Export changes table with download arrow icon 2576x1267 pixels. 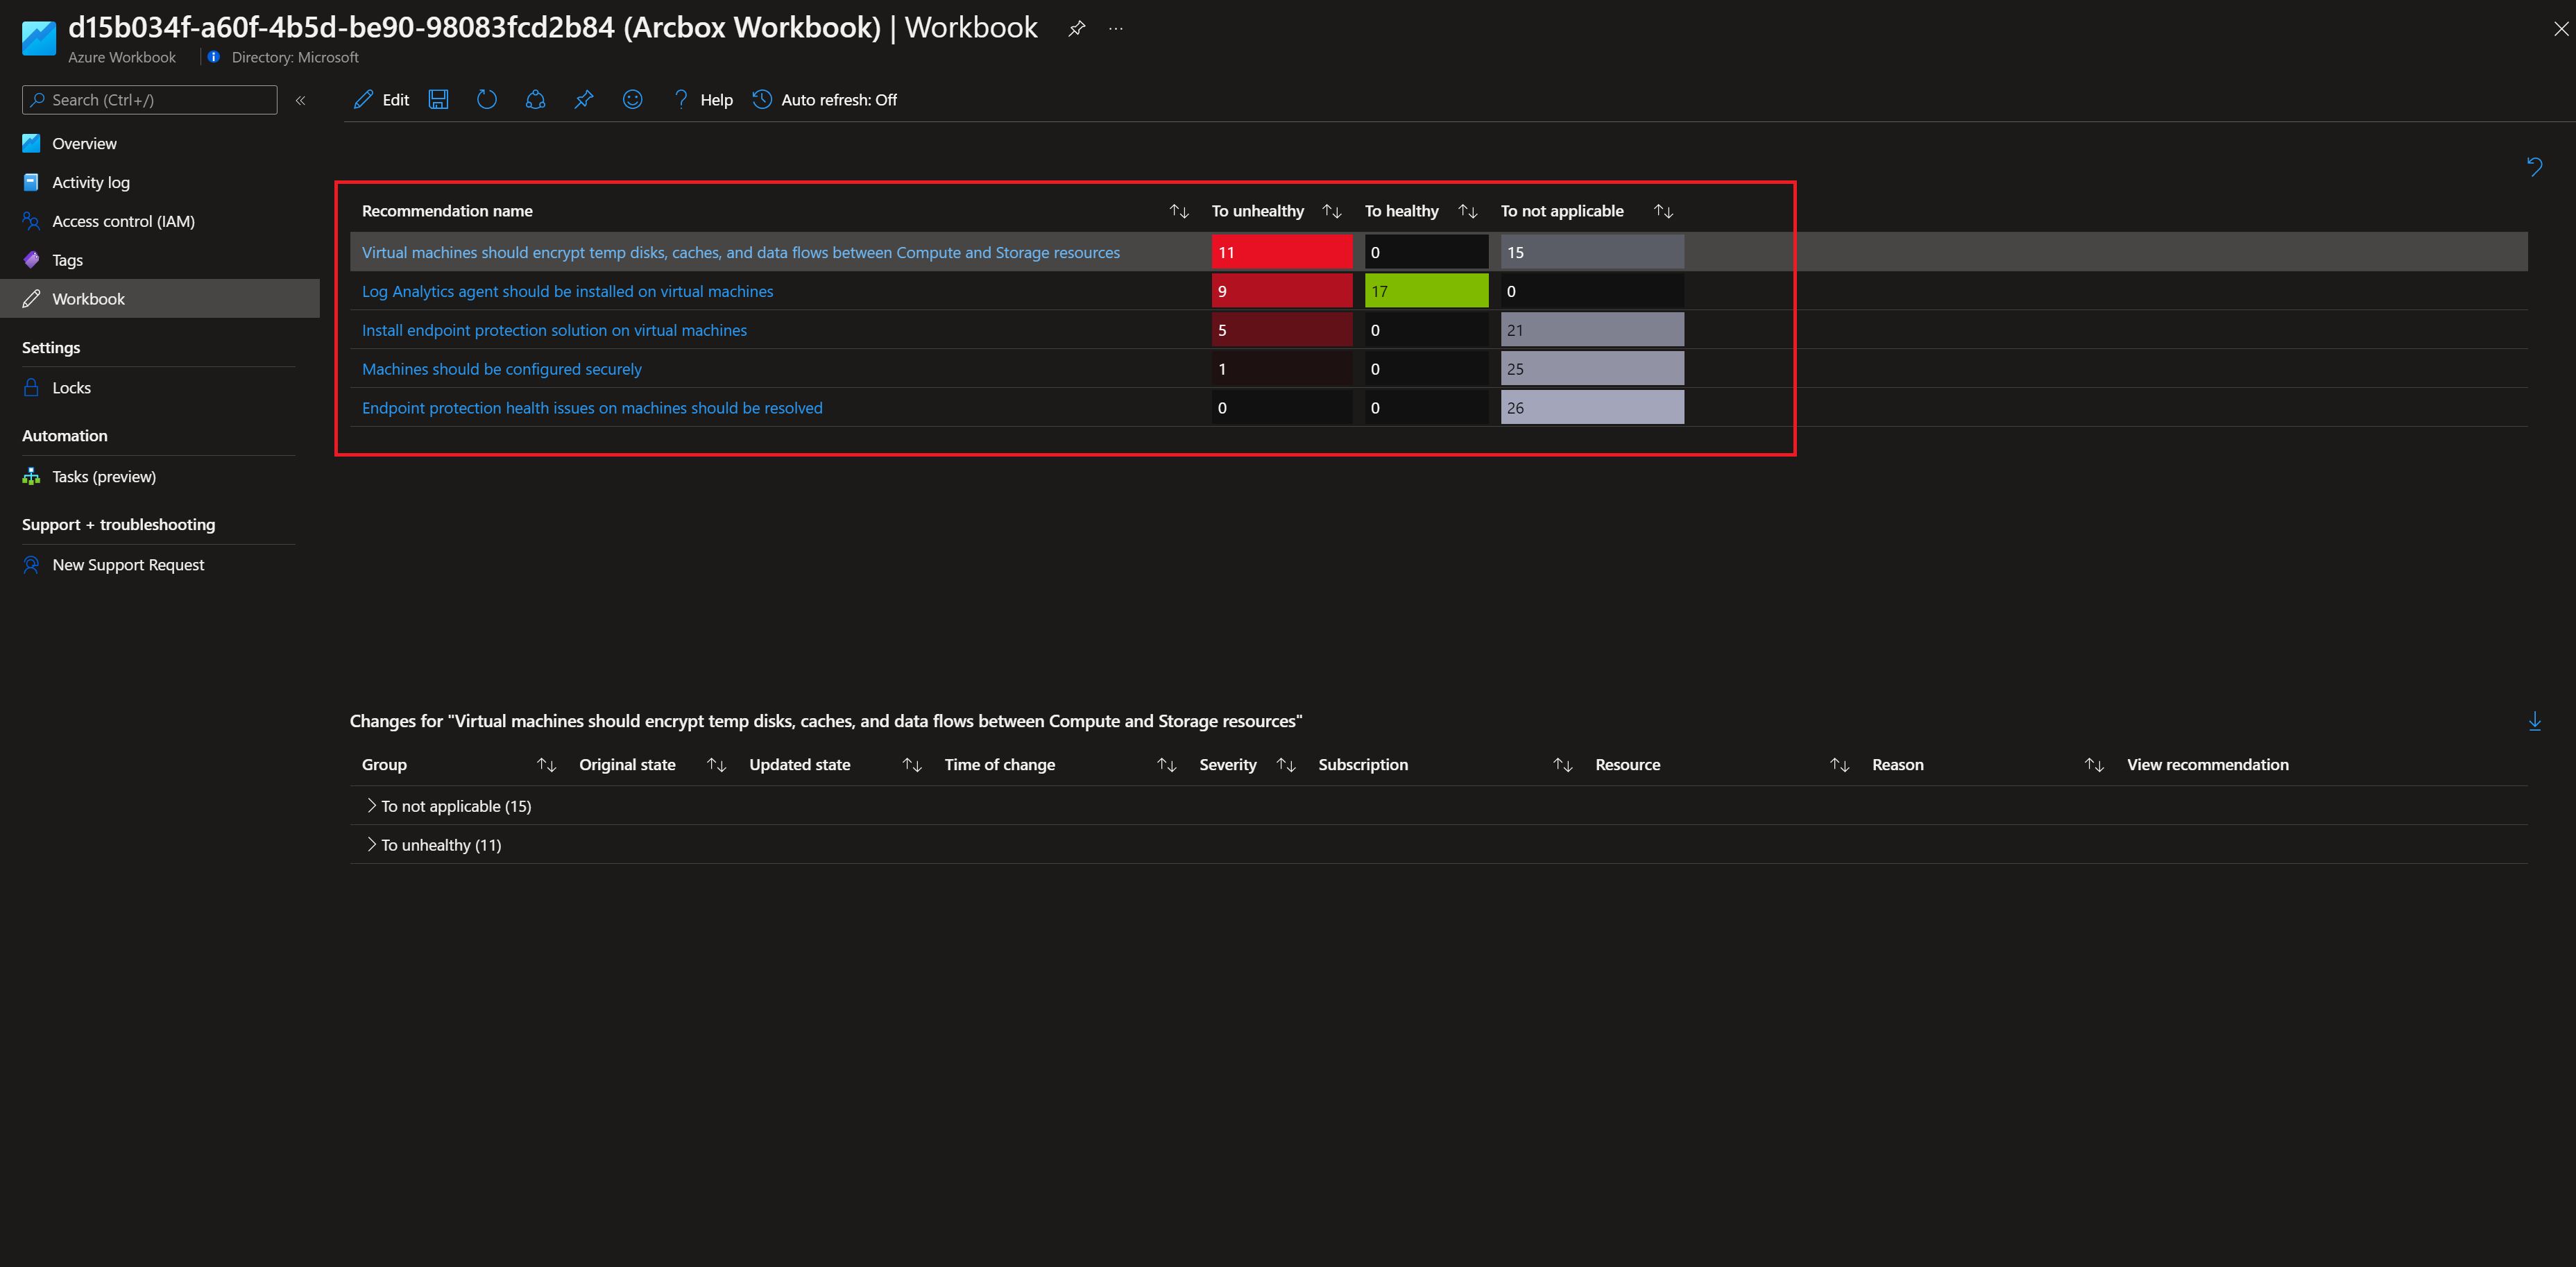(x=2534, y=721)
